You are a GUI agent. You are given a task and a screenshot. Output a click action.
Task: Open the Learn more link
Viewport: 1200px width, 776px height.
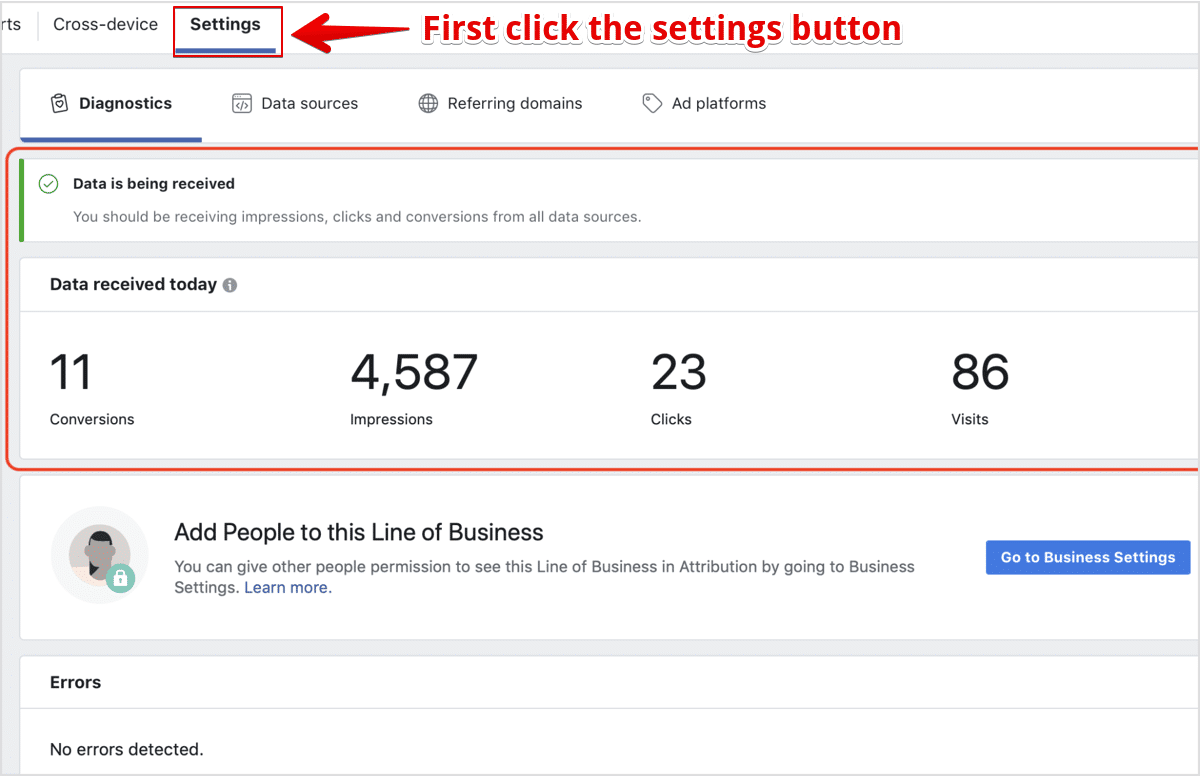click(287, 588)
